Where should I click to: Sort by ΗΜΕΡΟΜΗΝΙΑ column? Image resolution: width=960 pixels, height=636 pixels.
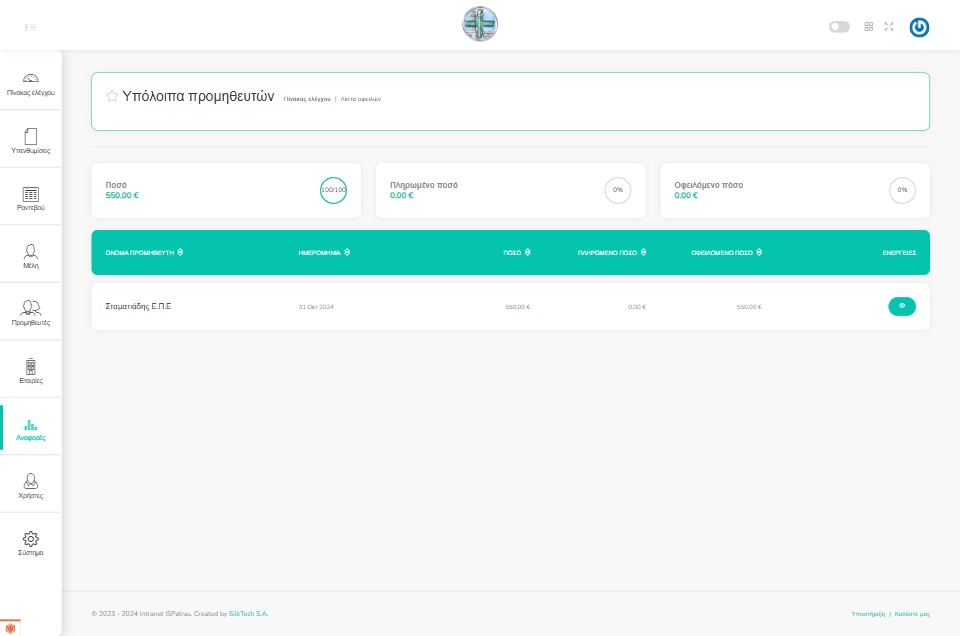[x=324, y=253]
